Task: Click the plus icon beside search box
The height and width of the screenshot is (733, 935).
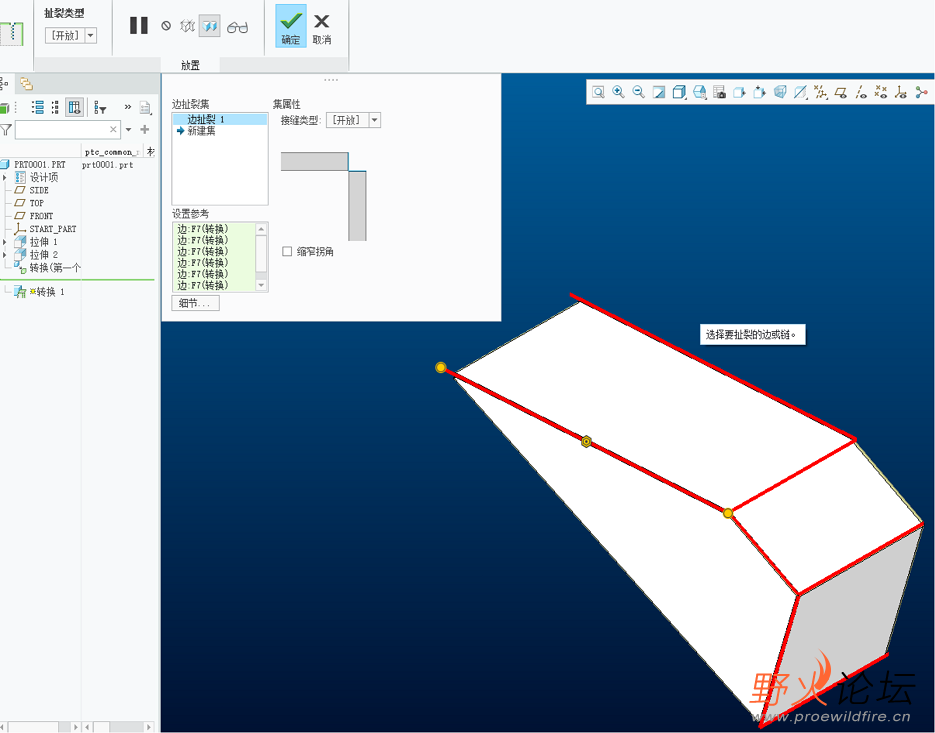Action: [x=145, y=130]
